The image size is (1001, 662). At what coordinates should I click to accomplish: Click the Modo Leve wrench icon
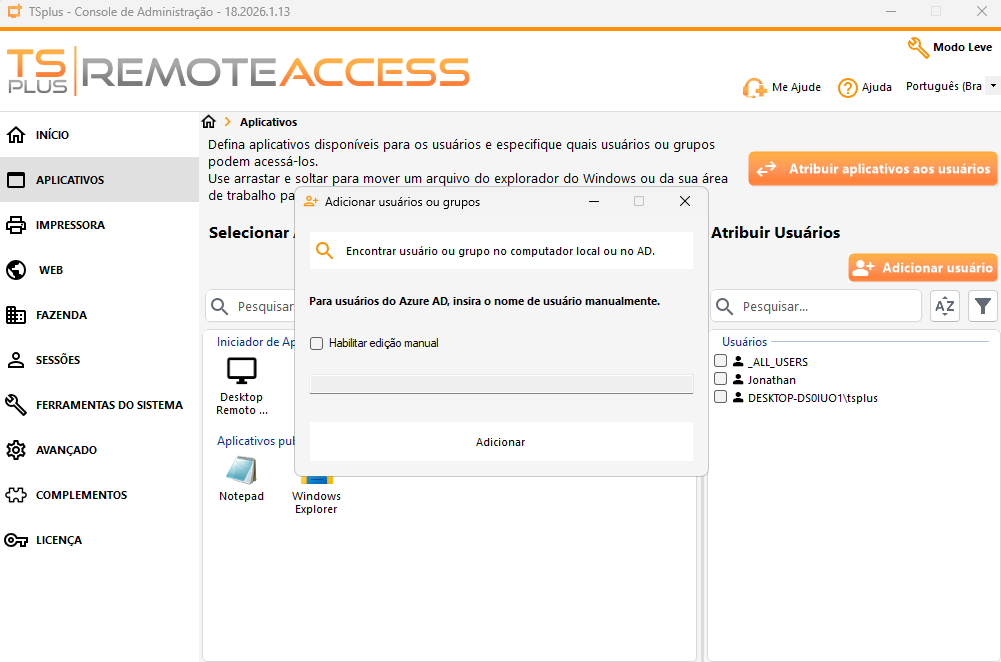(x=918, y=47)
